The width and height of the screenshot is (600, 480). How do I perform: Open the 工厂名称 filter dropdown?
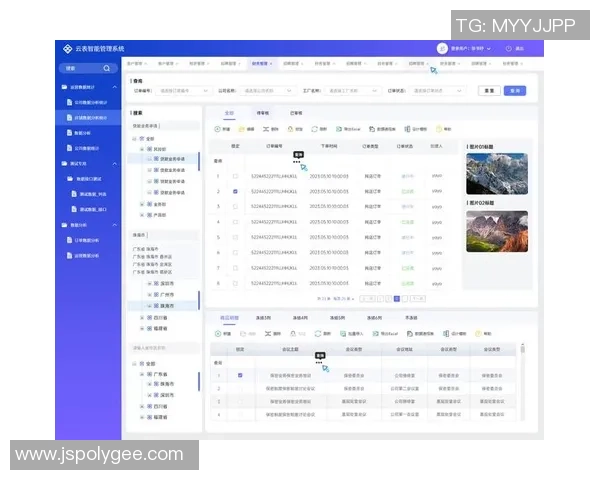tap(352, 91)
